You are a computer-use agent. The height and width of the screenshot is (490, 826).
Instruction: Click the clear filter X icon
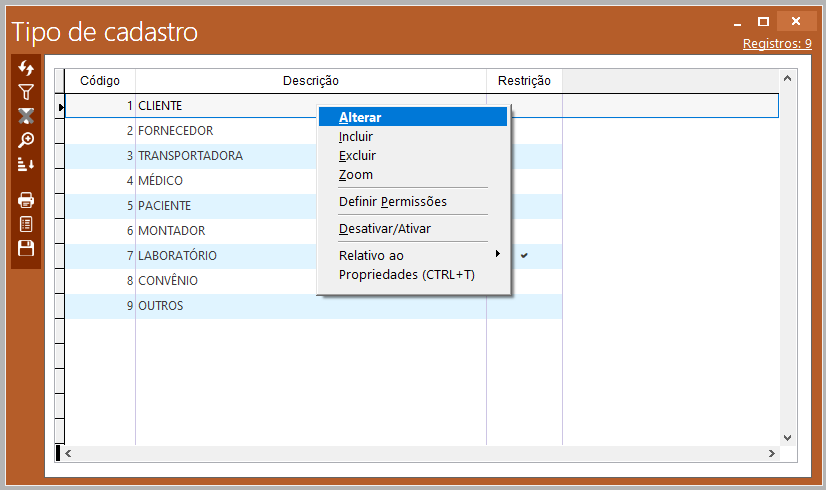point(26,115)
